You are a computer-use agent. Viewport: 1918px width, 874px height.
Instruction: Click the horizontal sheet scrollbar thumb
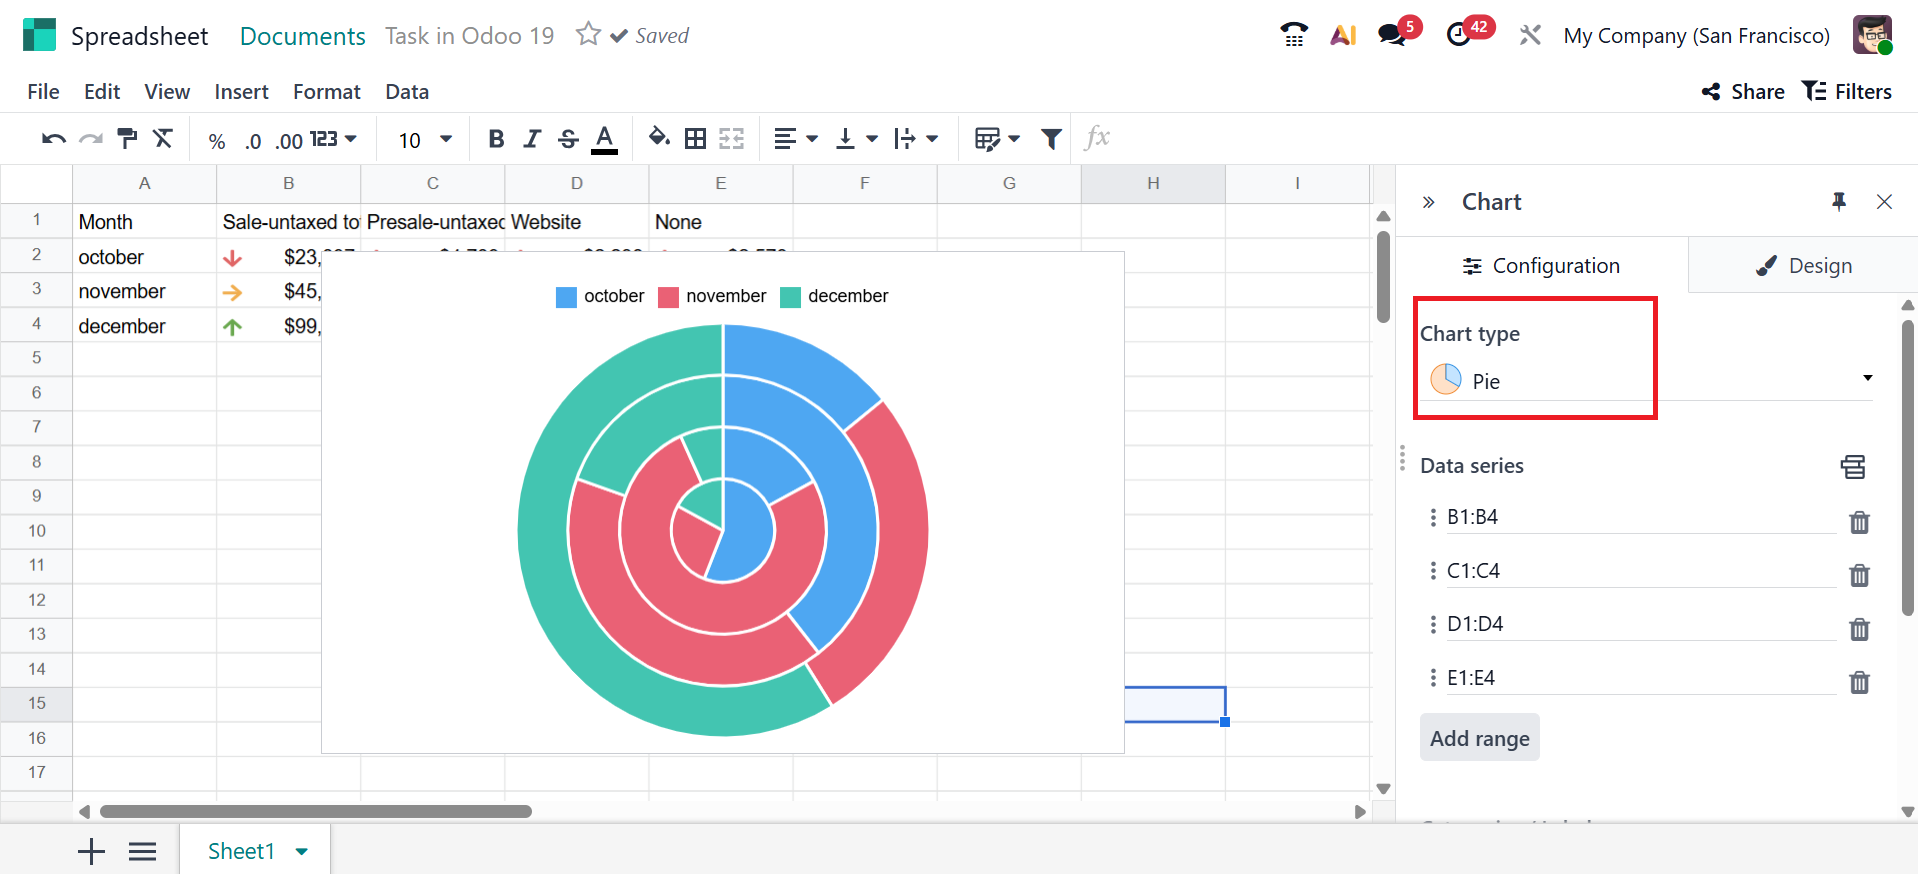316,811
